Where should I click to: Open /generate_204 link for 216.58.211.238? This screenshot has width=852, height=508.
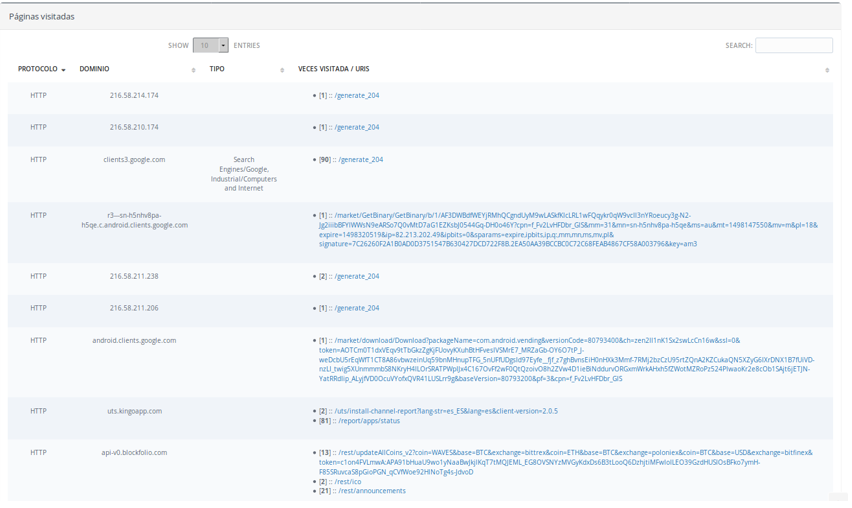[x=357, y=277]
